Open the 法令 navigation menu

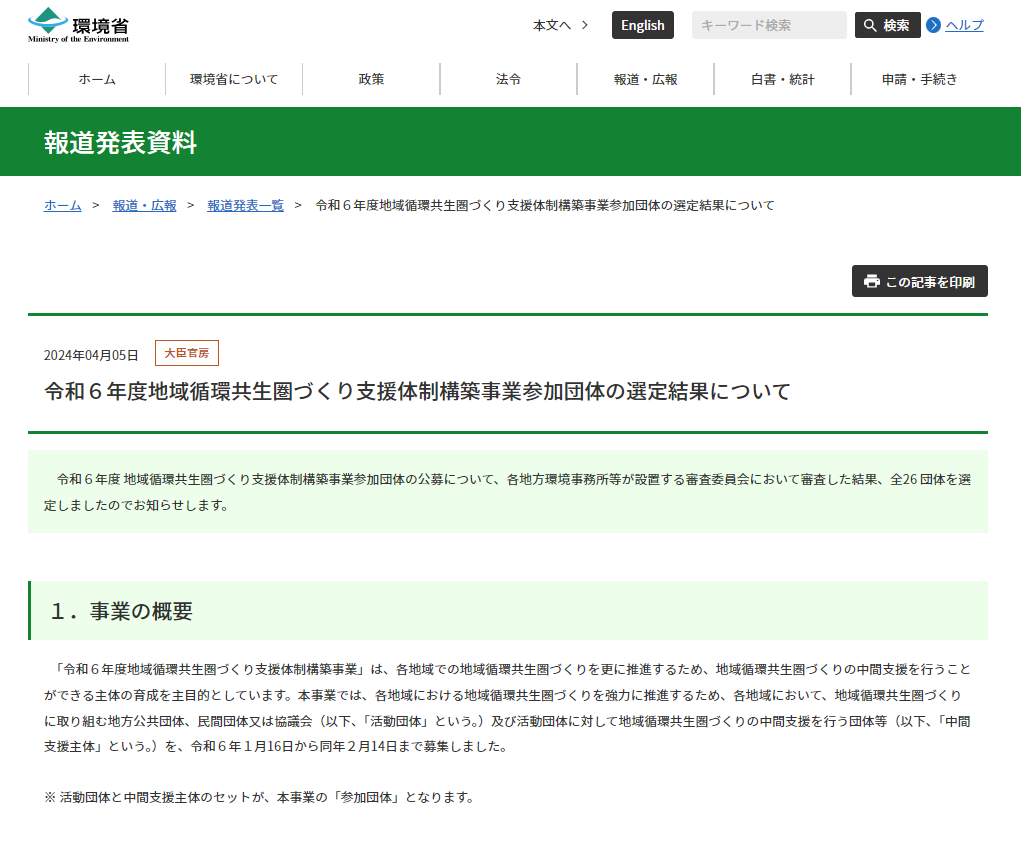pyautogui.click(x=508, y=78)
